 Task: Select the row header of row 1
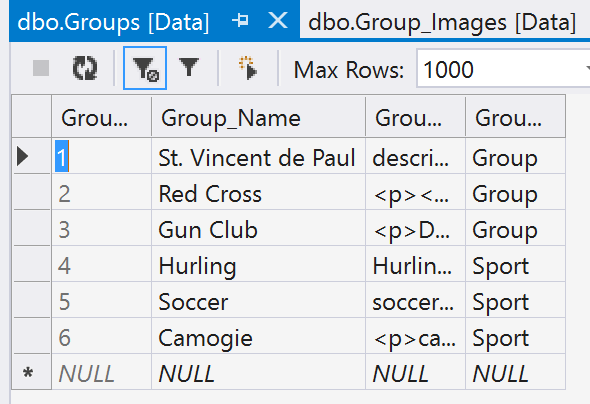32,156
